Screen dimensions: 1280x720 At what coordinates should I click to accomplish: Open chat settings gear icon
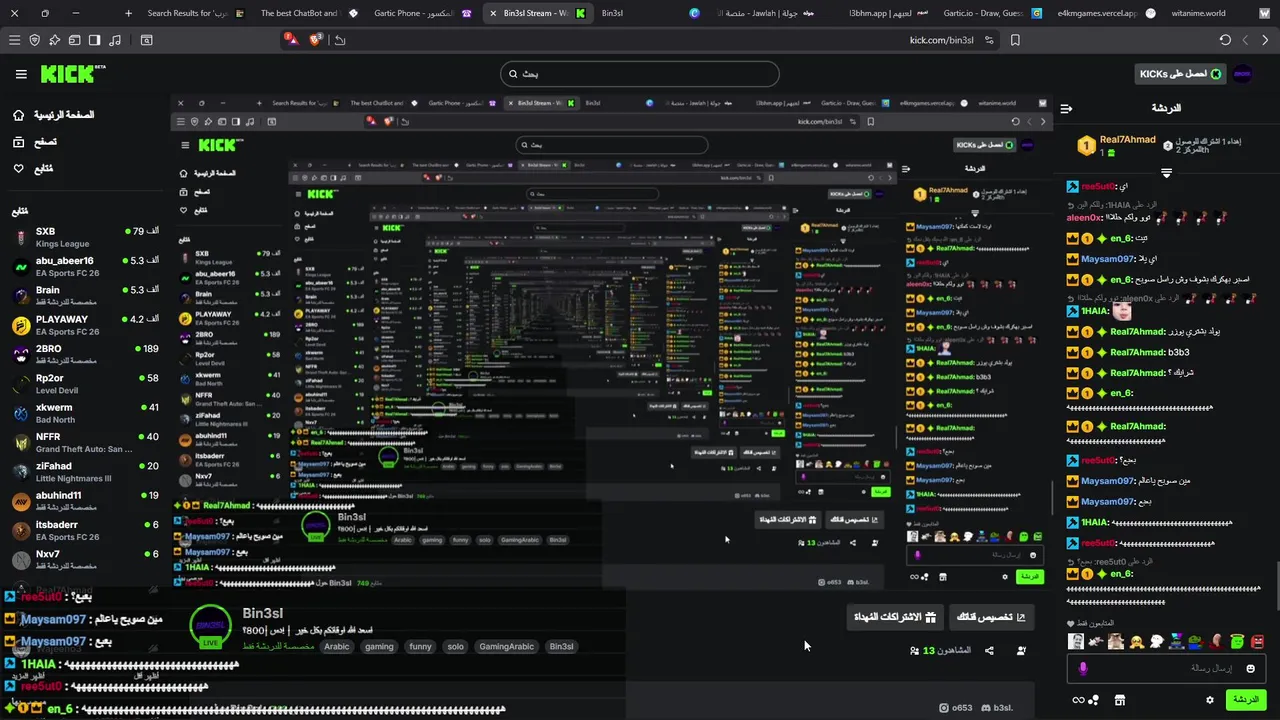[1210, 700]
